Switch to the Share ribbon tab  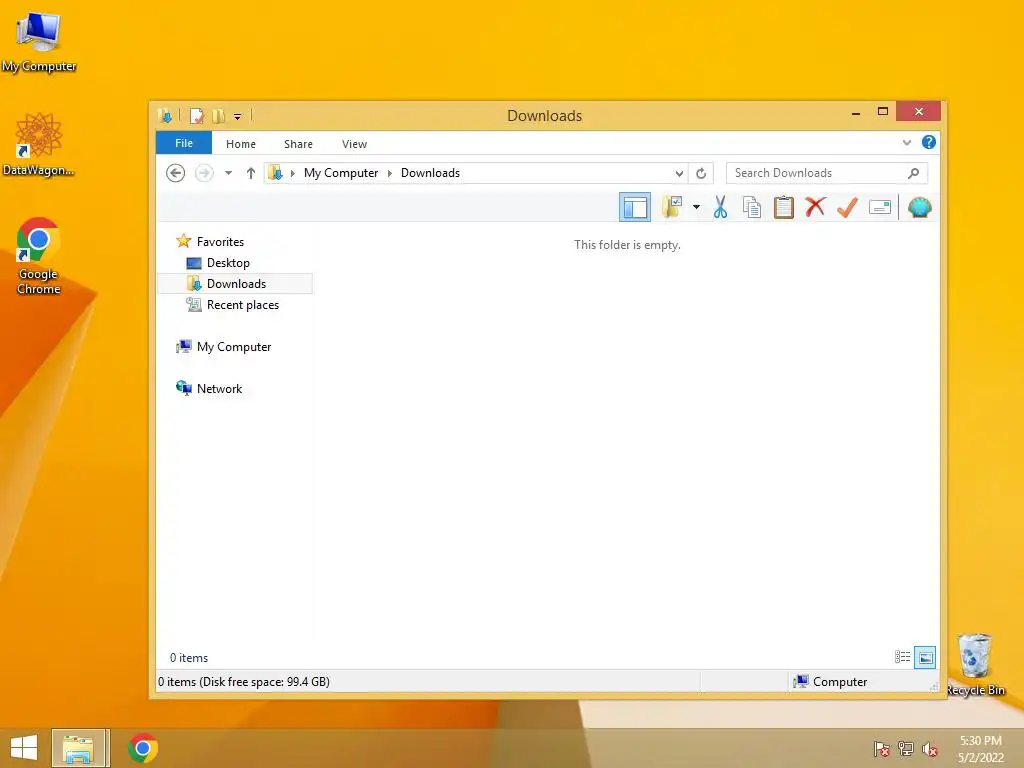pyautogui.click(x=298, y=144)
